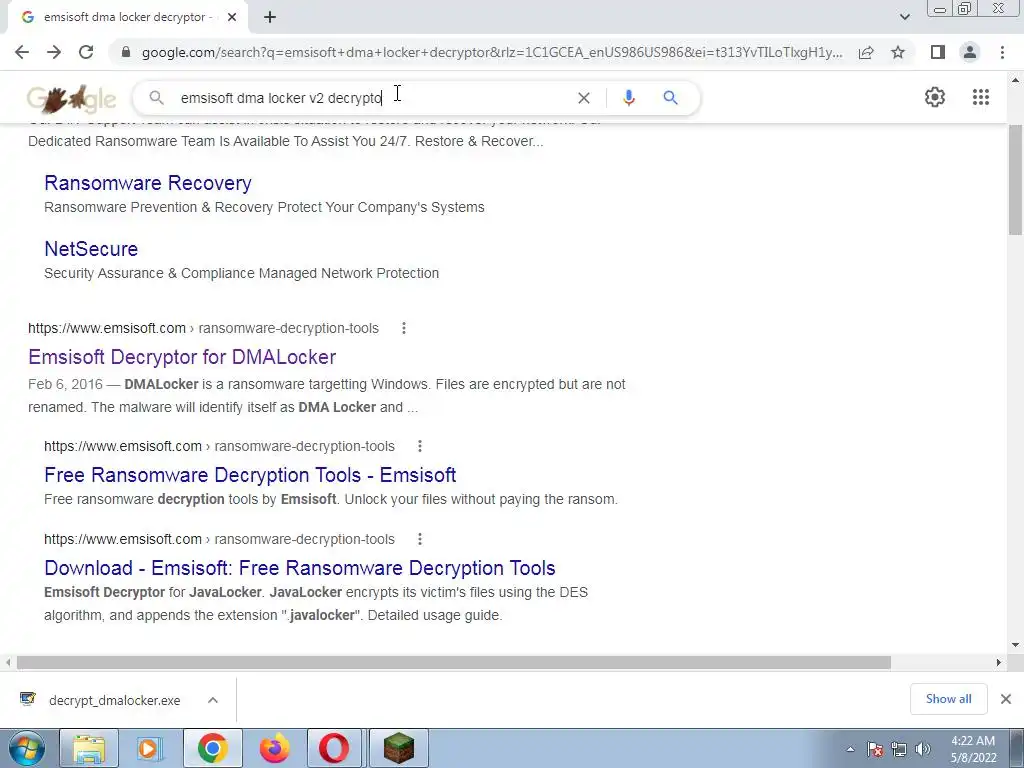This screenshot has width=1024, height=768.
Task: Open the Windows Start menu
Action: [25, 749]
